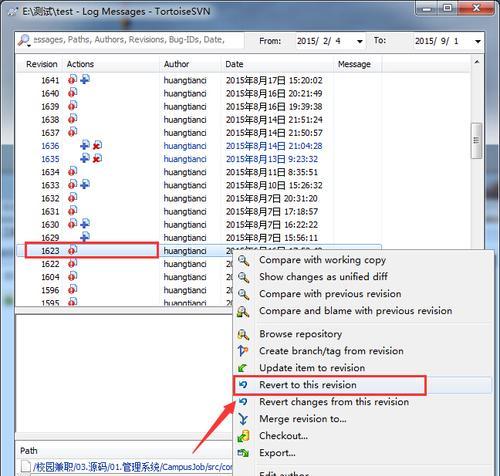Screen dimensions: 500x476
Task: Select revision 1636 row
Action: 199,146
